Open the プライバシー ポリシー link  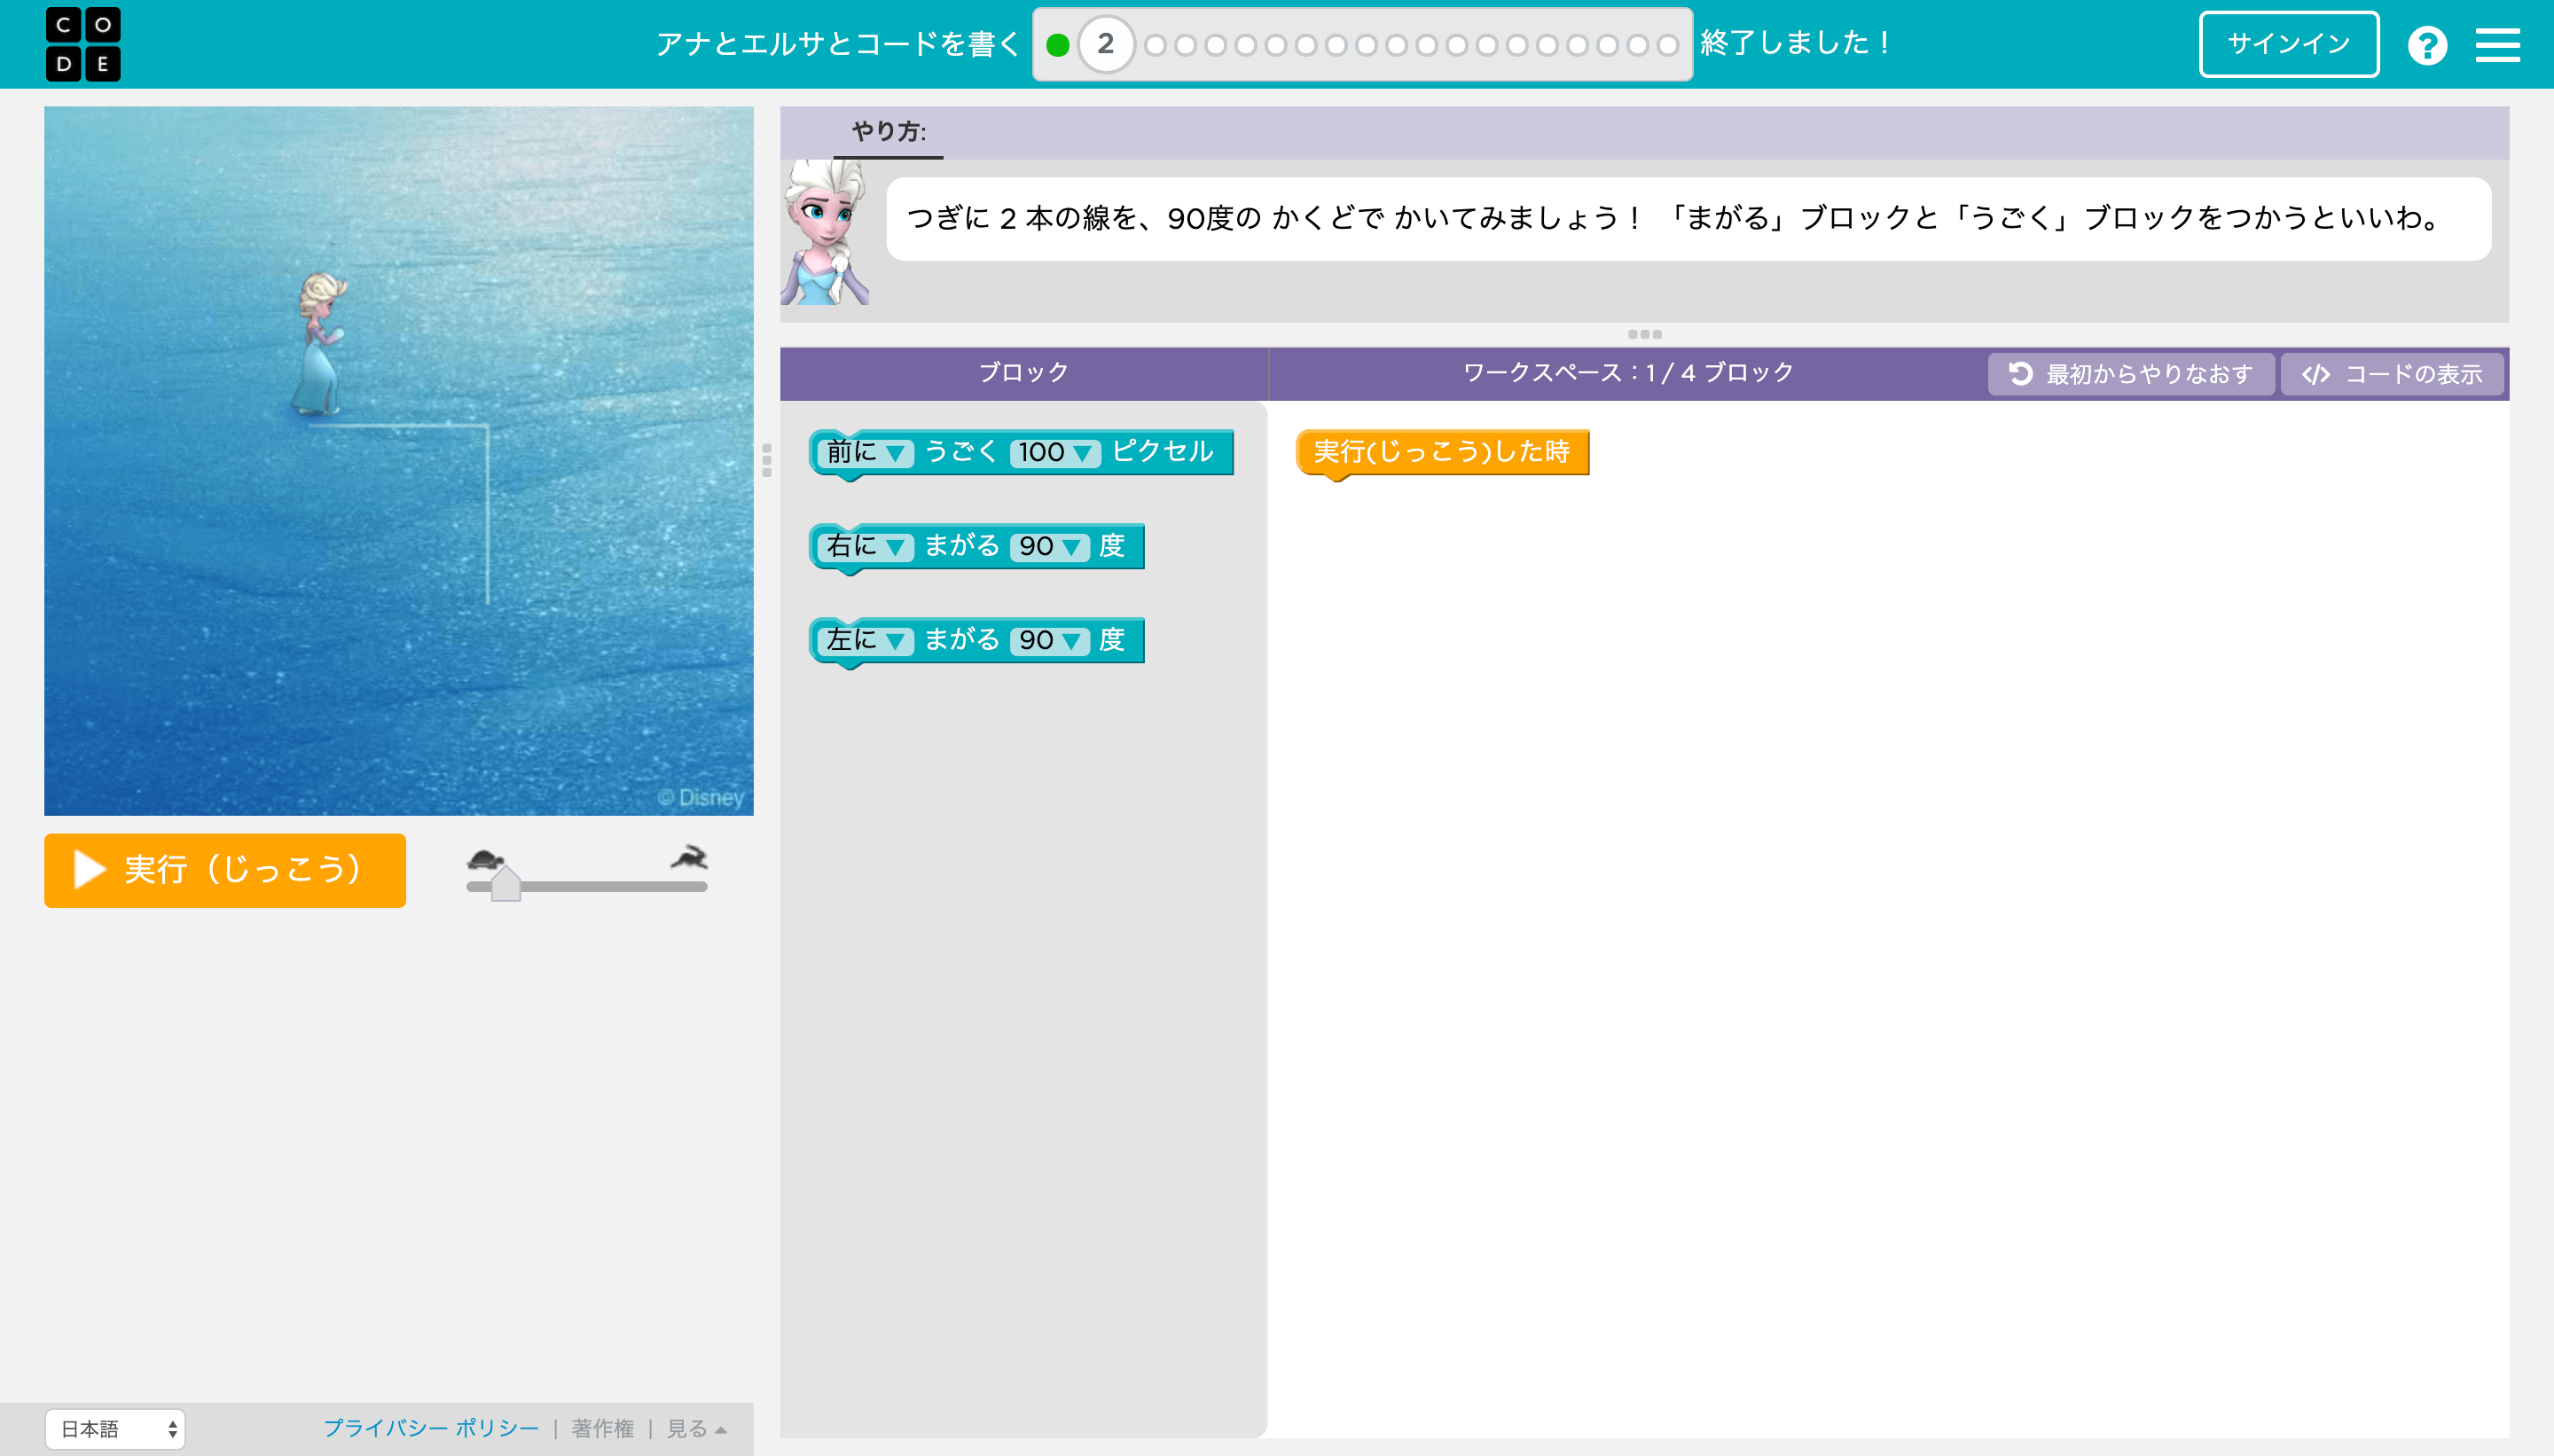click(431, 1428)
